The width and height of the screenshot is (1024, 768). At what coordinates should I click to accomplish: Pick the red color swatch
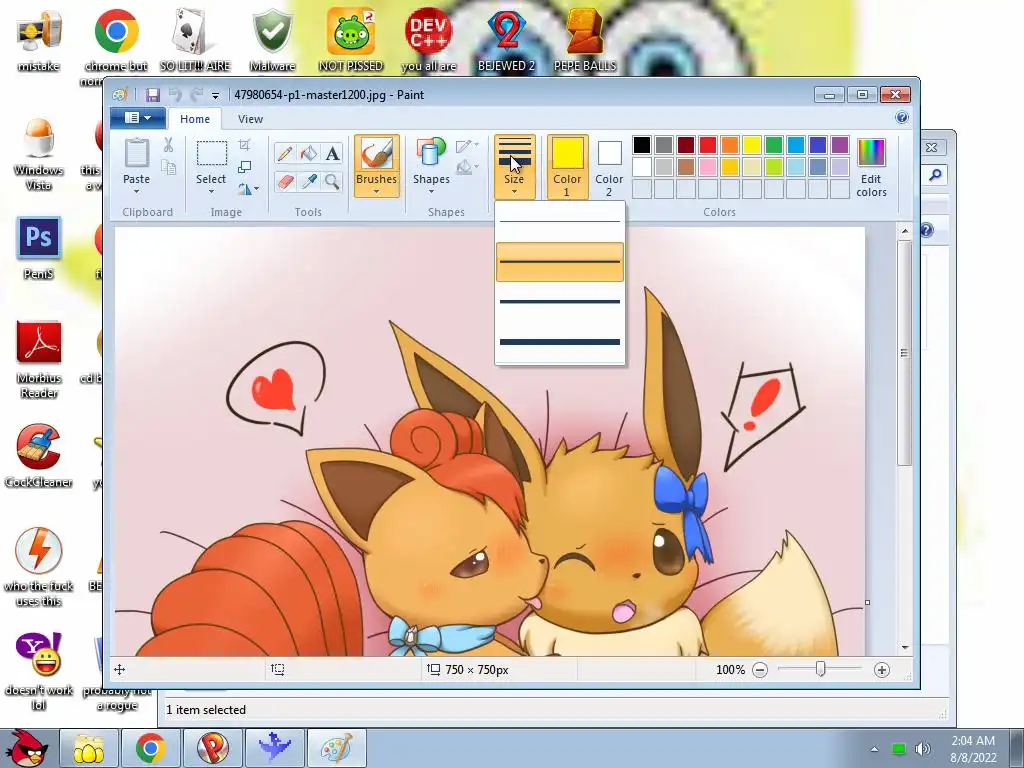(708, 145)
